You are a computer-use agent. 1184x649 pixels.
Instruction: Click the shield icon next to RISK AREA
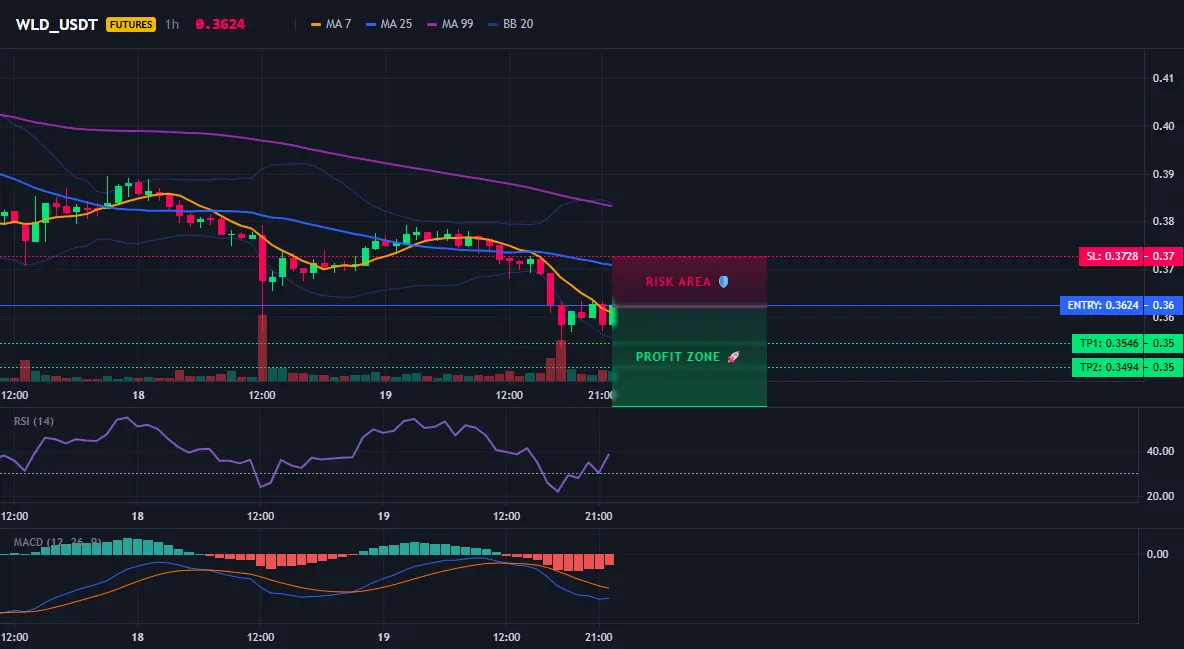tap(723, 282)
